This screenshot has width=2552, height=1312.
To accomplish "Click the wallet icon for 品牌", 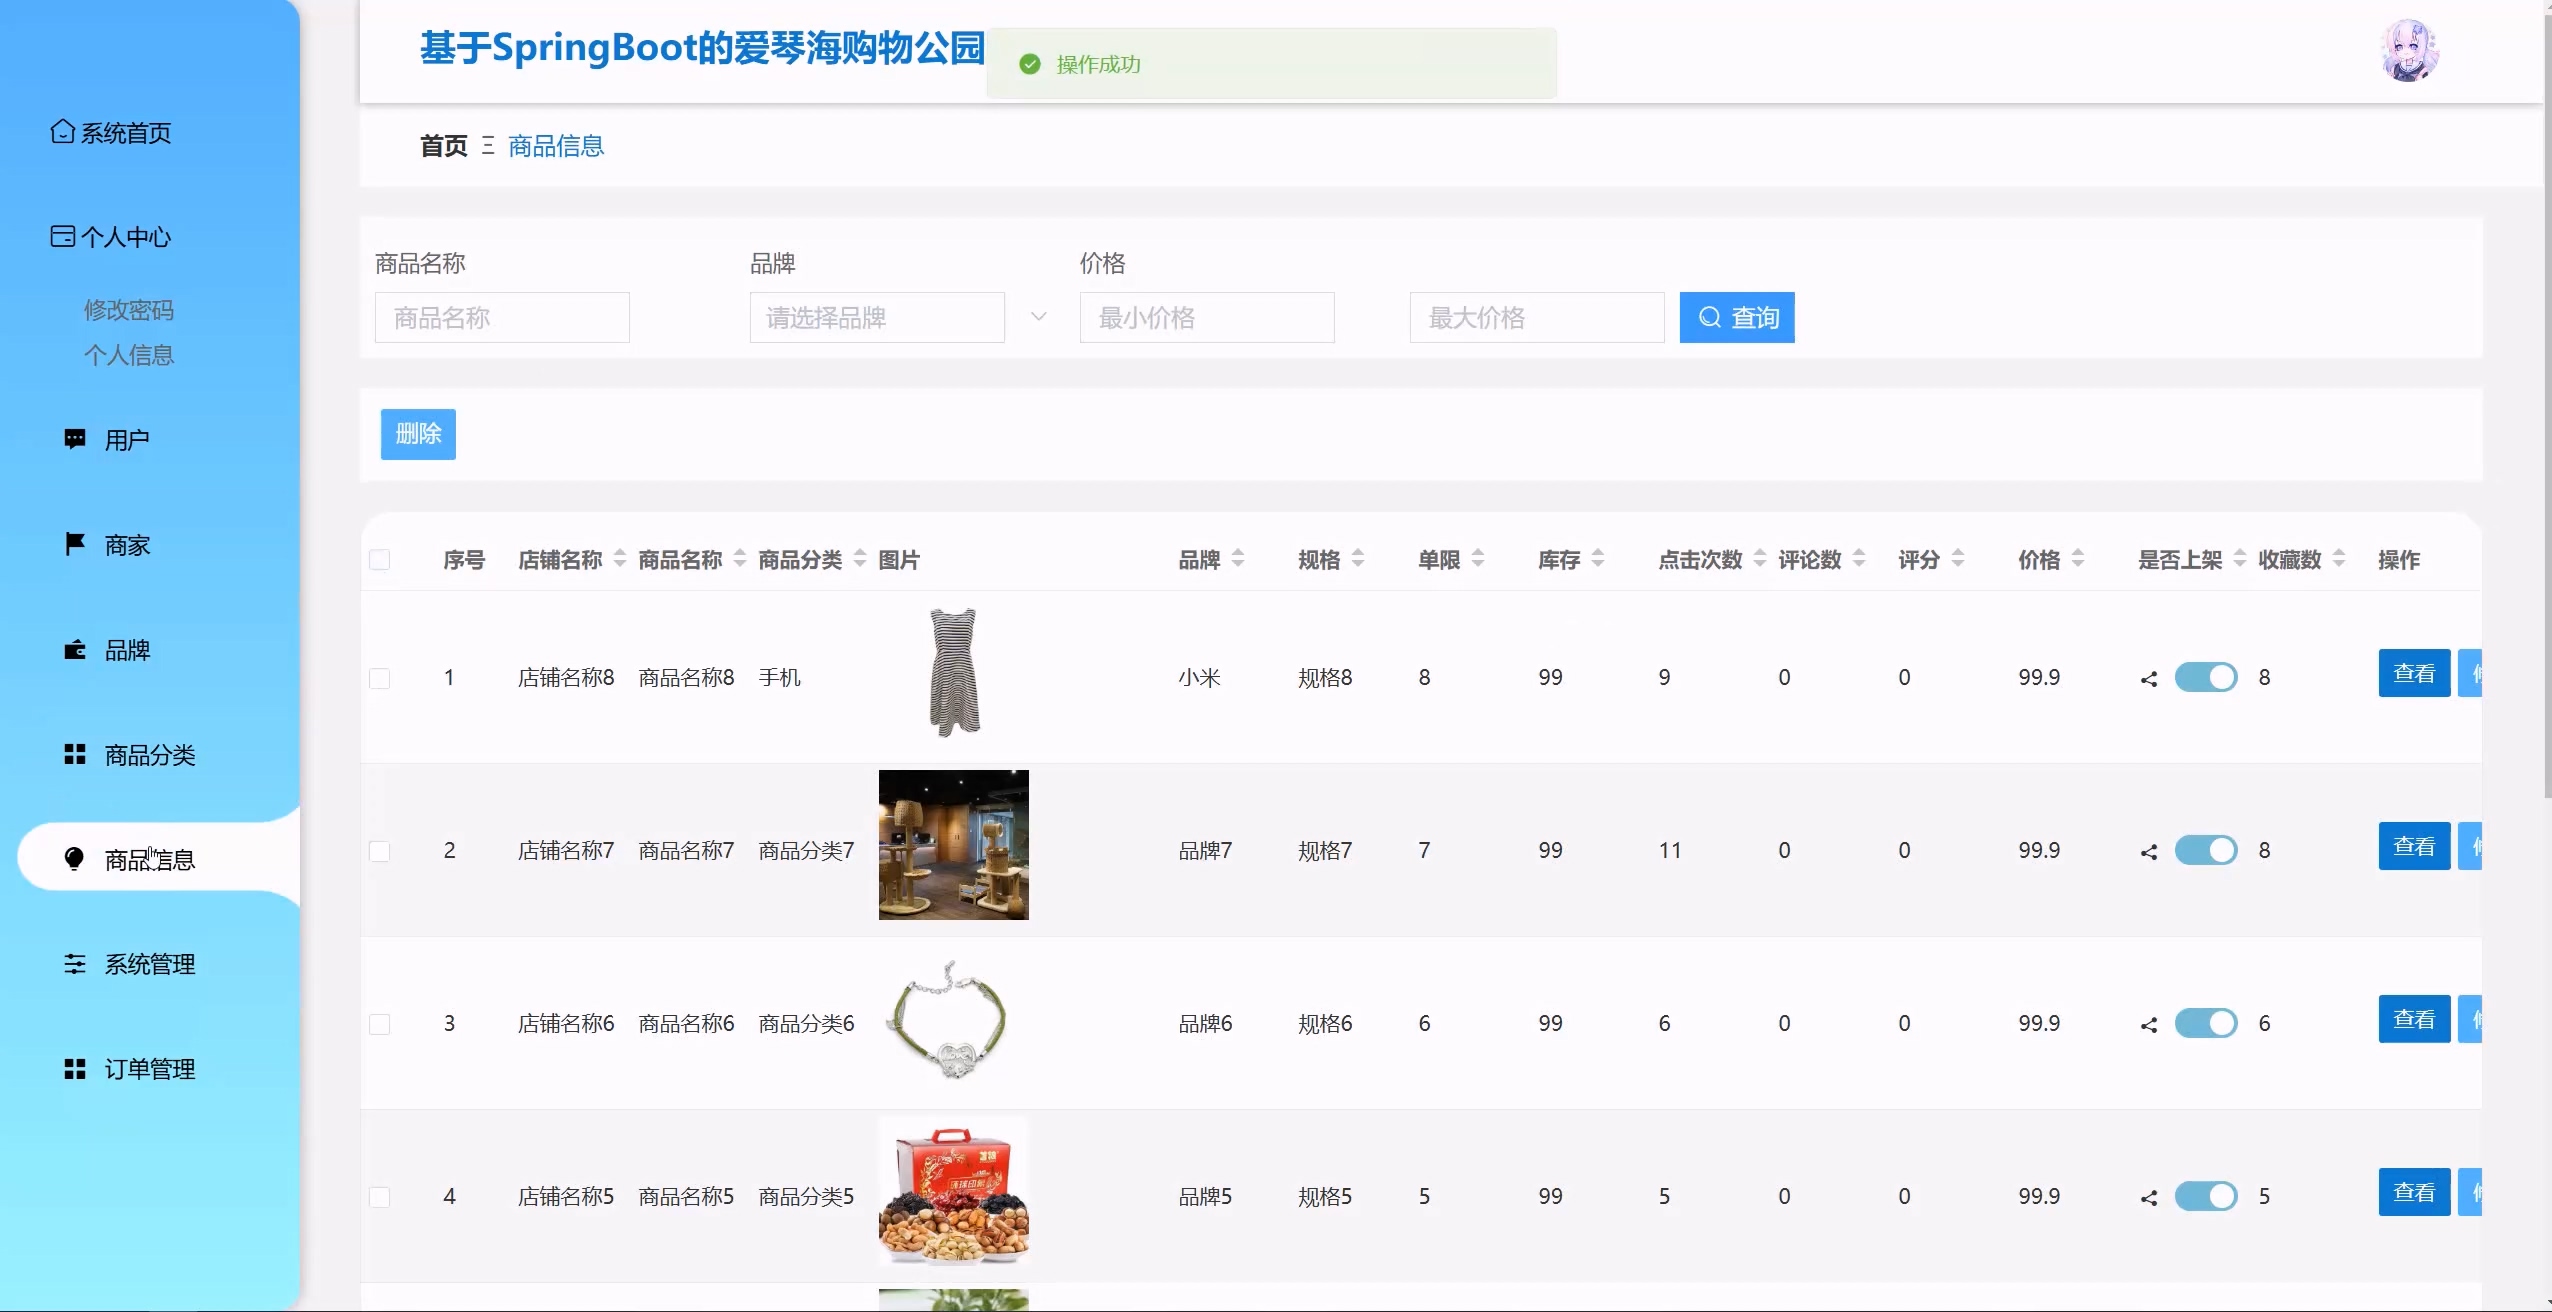I will coord(75,650).
